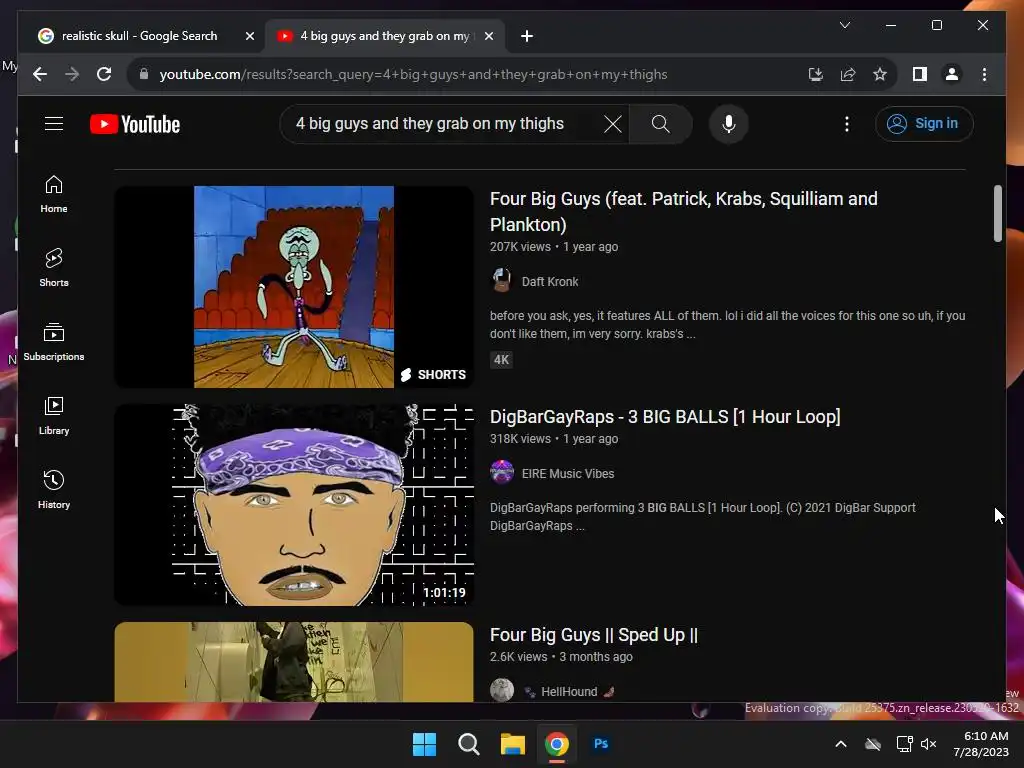Open the Windows Start menu
The image size is (1024, 768).
(424, 744)
